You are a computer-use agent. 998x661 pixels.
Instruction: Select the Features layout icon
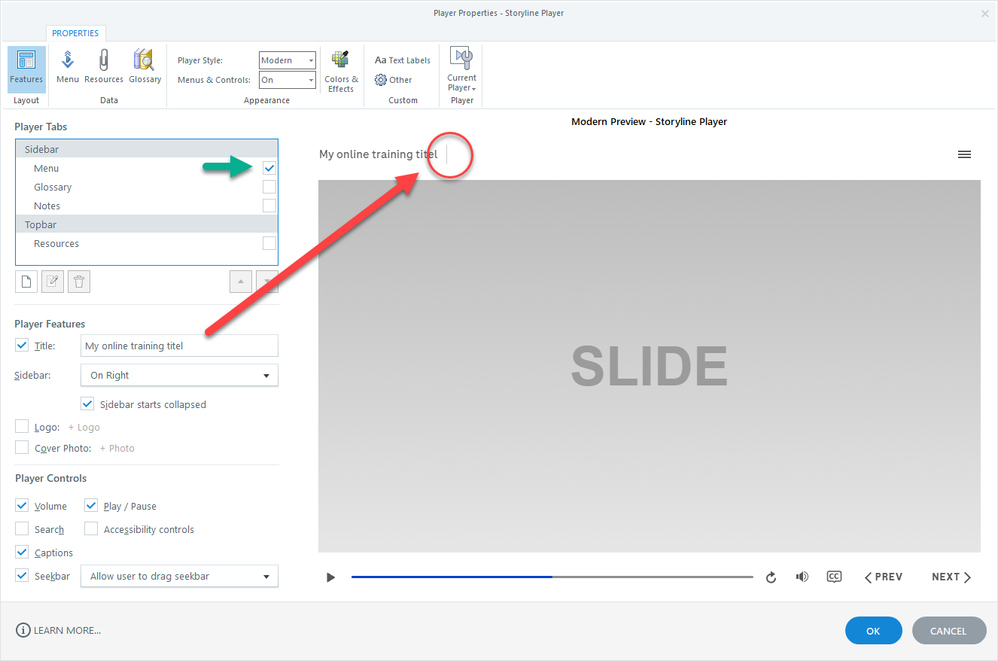click(26, 67)
